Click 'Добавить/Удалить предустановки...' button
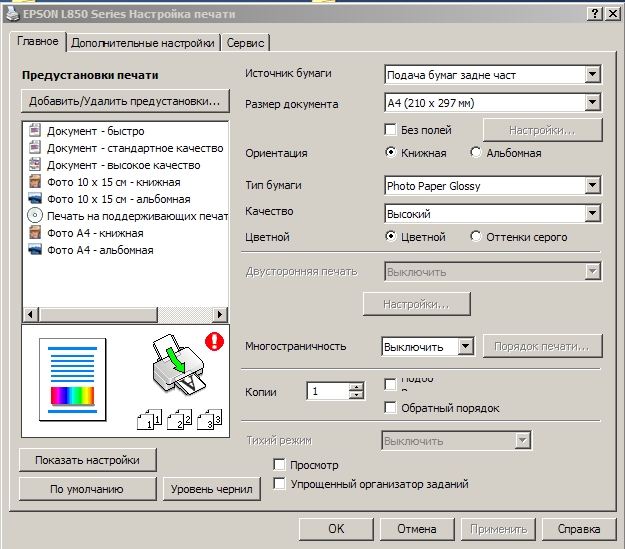Screen dimensions: 625x549 (125, 101)
